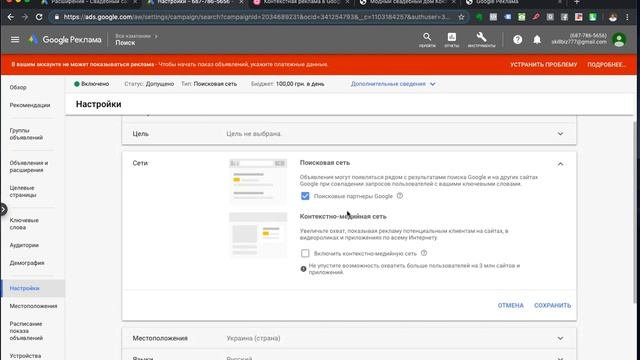Click help icon next to контекстно-медийную сеть option
The image size is (640, 360).
(x=424, y=253)
